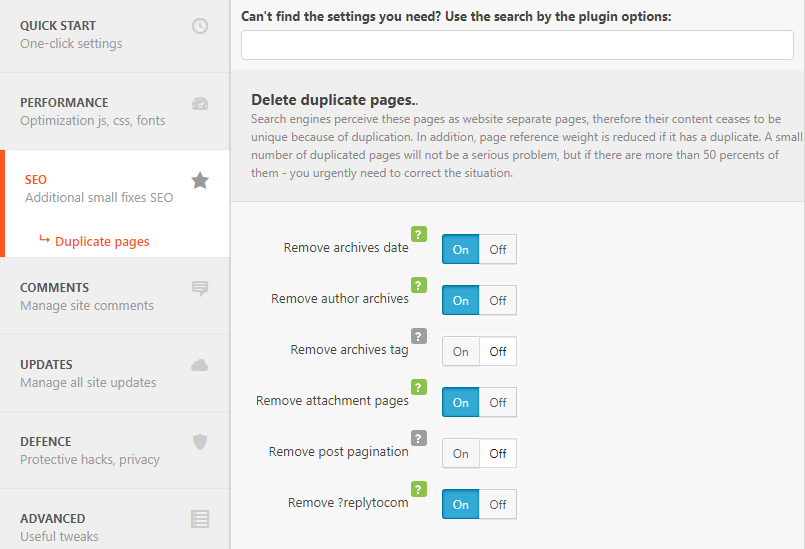Click the list icon beside Advanced
The width and height of the screenshot is (805, 549).
click(x=200, y=519)
